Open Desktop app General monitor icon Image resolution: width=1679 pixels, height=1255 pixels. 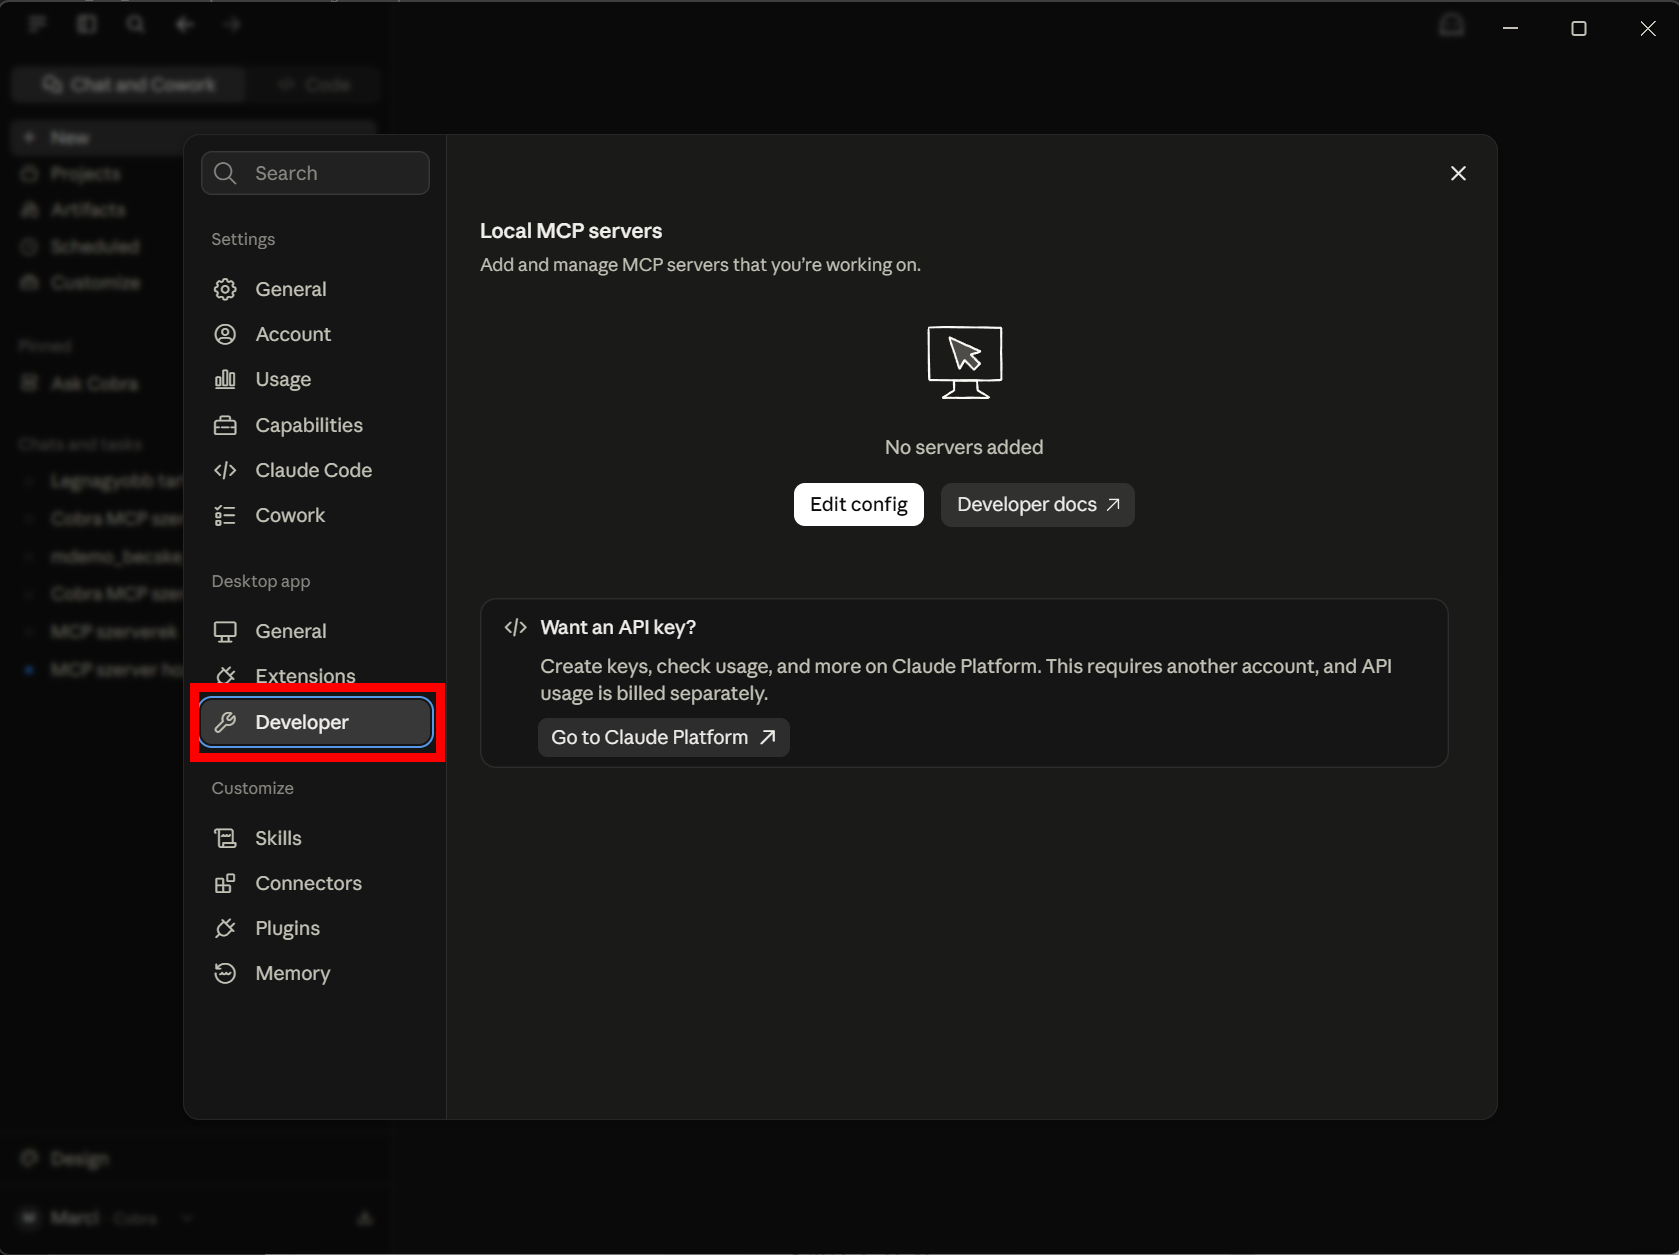225,631
